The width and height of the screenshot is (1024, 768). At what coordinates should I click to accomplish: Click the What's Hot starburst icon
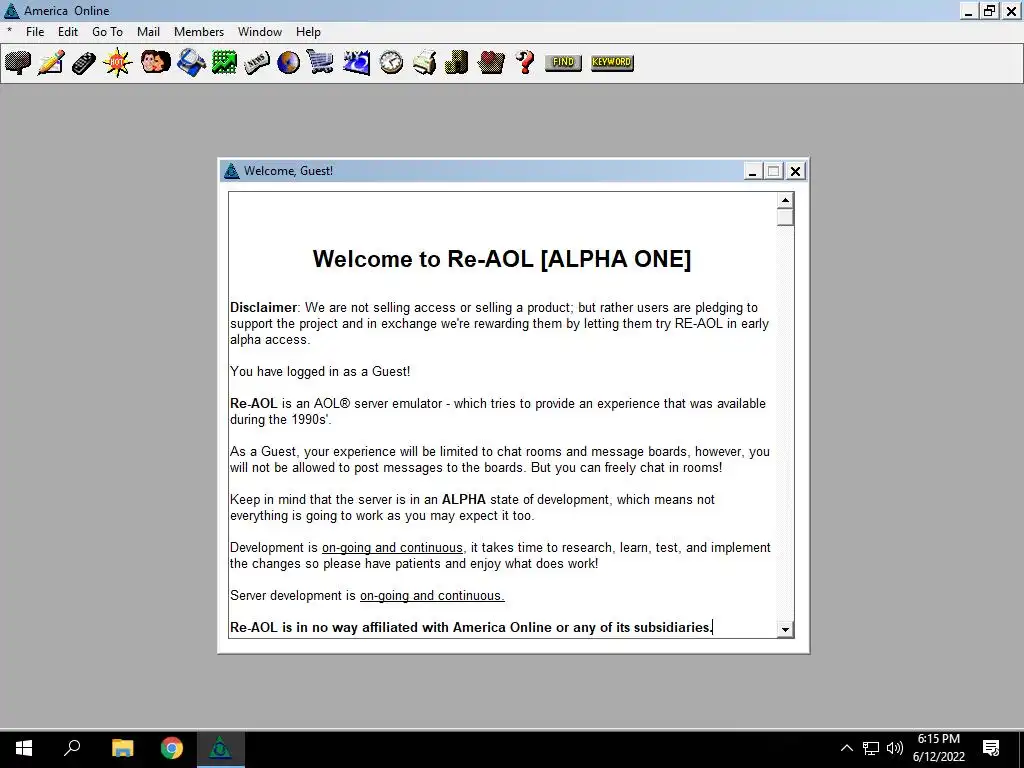[x=118, y=63]
